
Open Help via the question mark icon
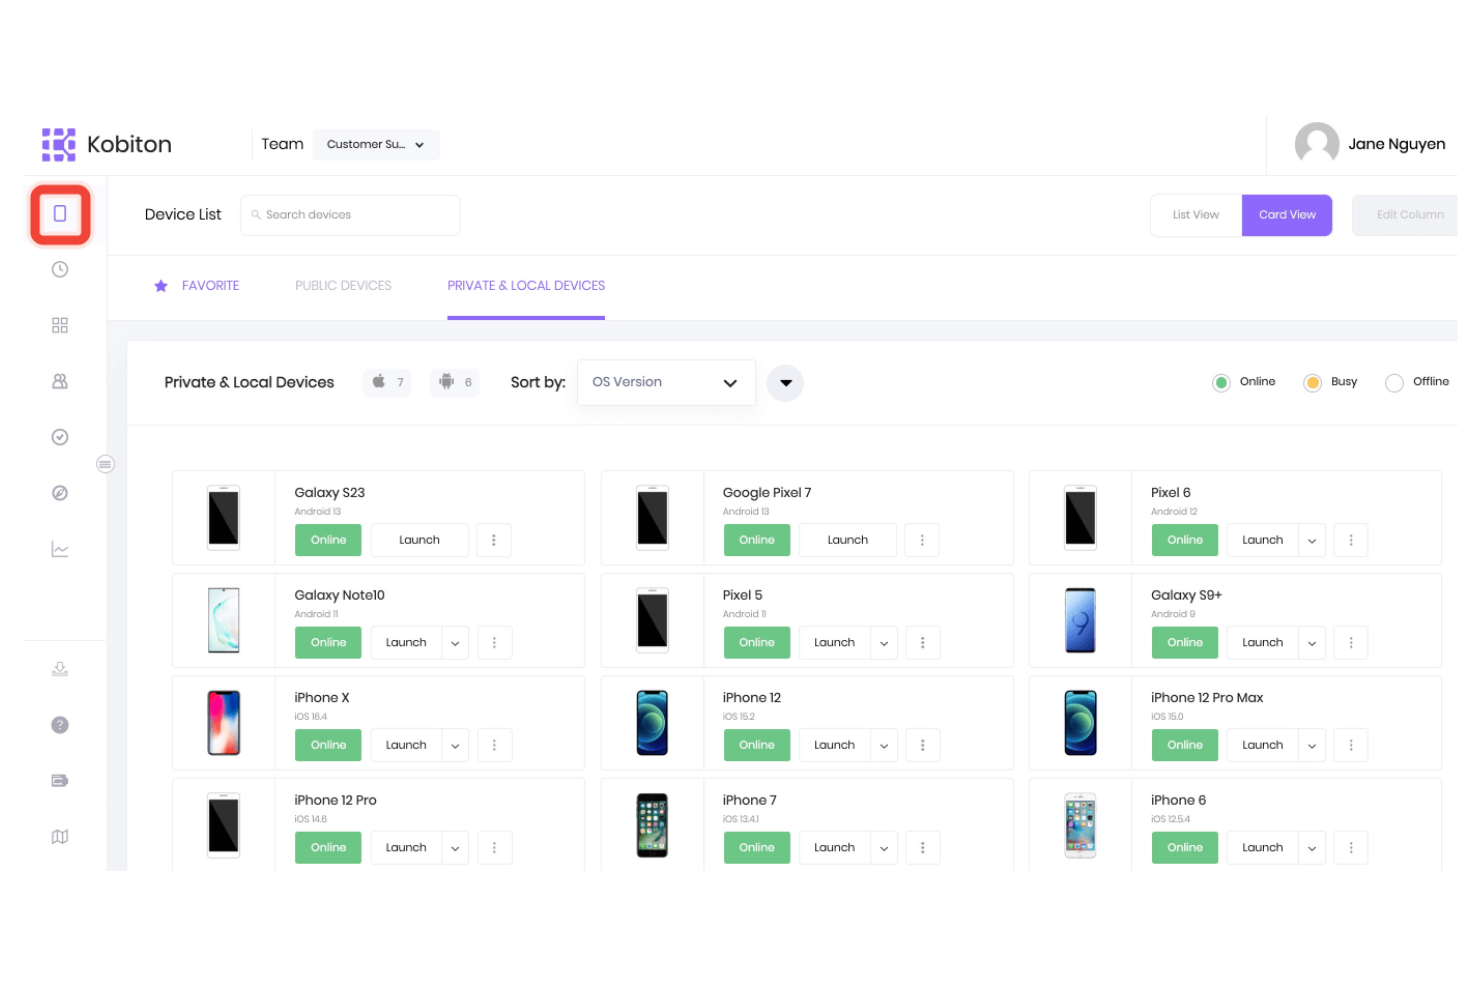point(59,725)
